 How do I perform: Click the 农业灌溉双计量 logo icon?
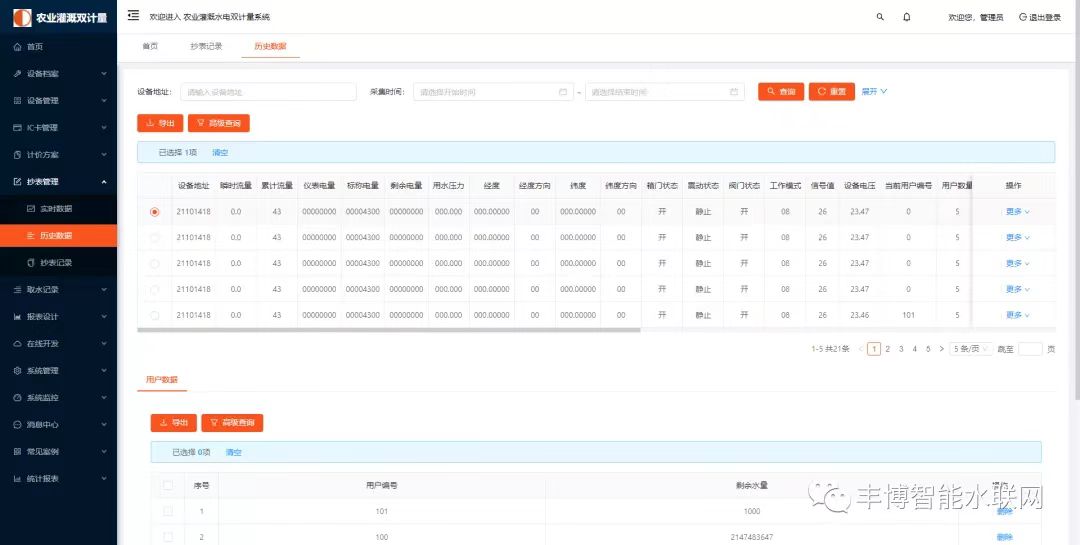[x=21, y=17]
